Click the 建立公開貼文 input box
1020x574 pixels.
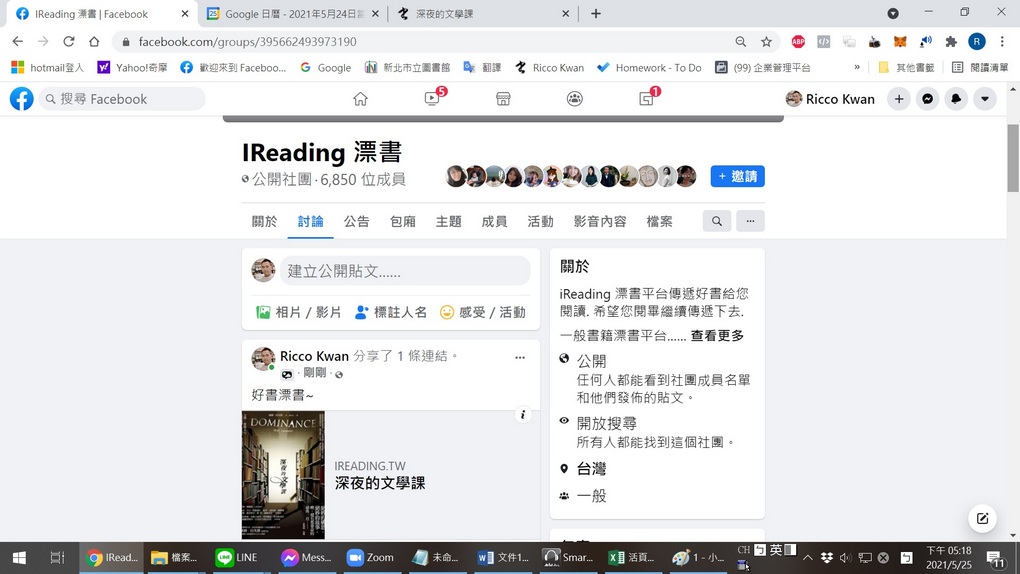(405, 271)
